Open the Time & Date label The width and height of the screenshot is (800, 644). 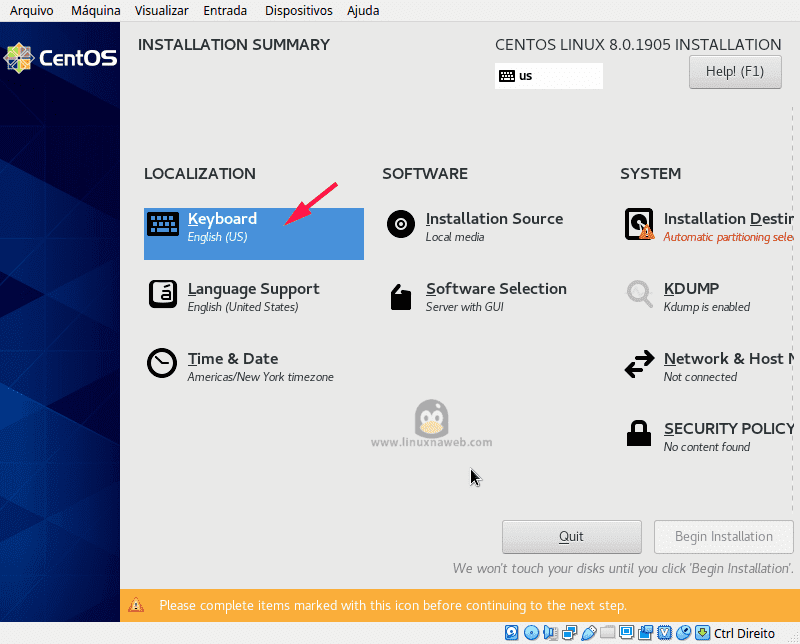[233, 359]
